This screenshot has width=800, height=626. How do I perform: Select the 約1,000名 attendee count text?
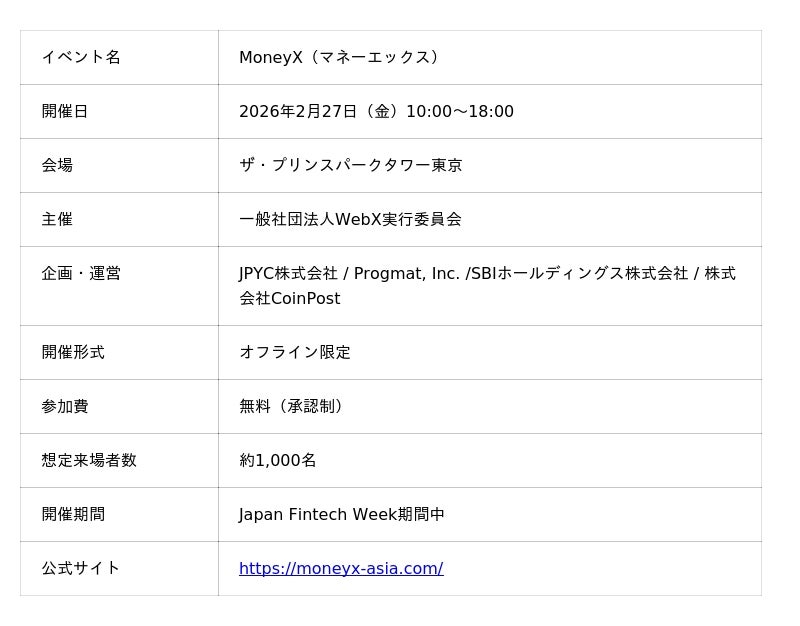click(x=278, y=460)
